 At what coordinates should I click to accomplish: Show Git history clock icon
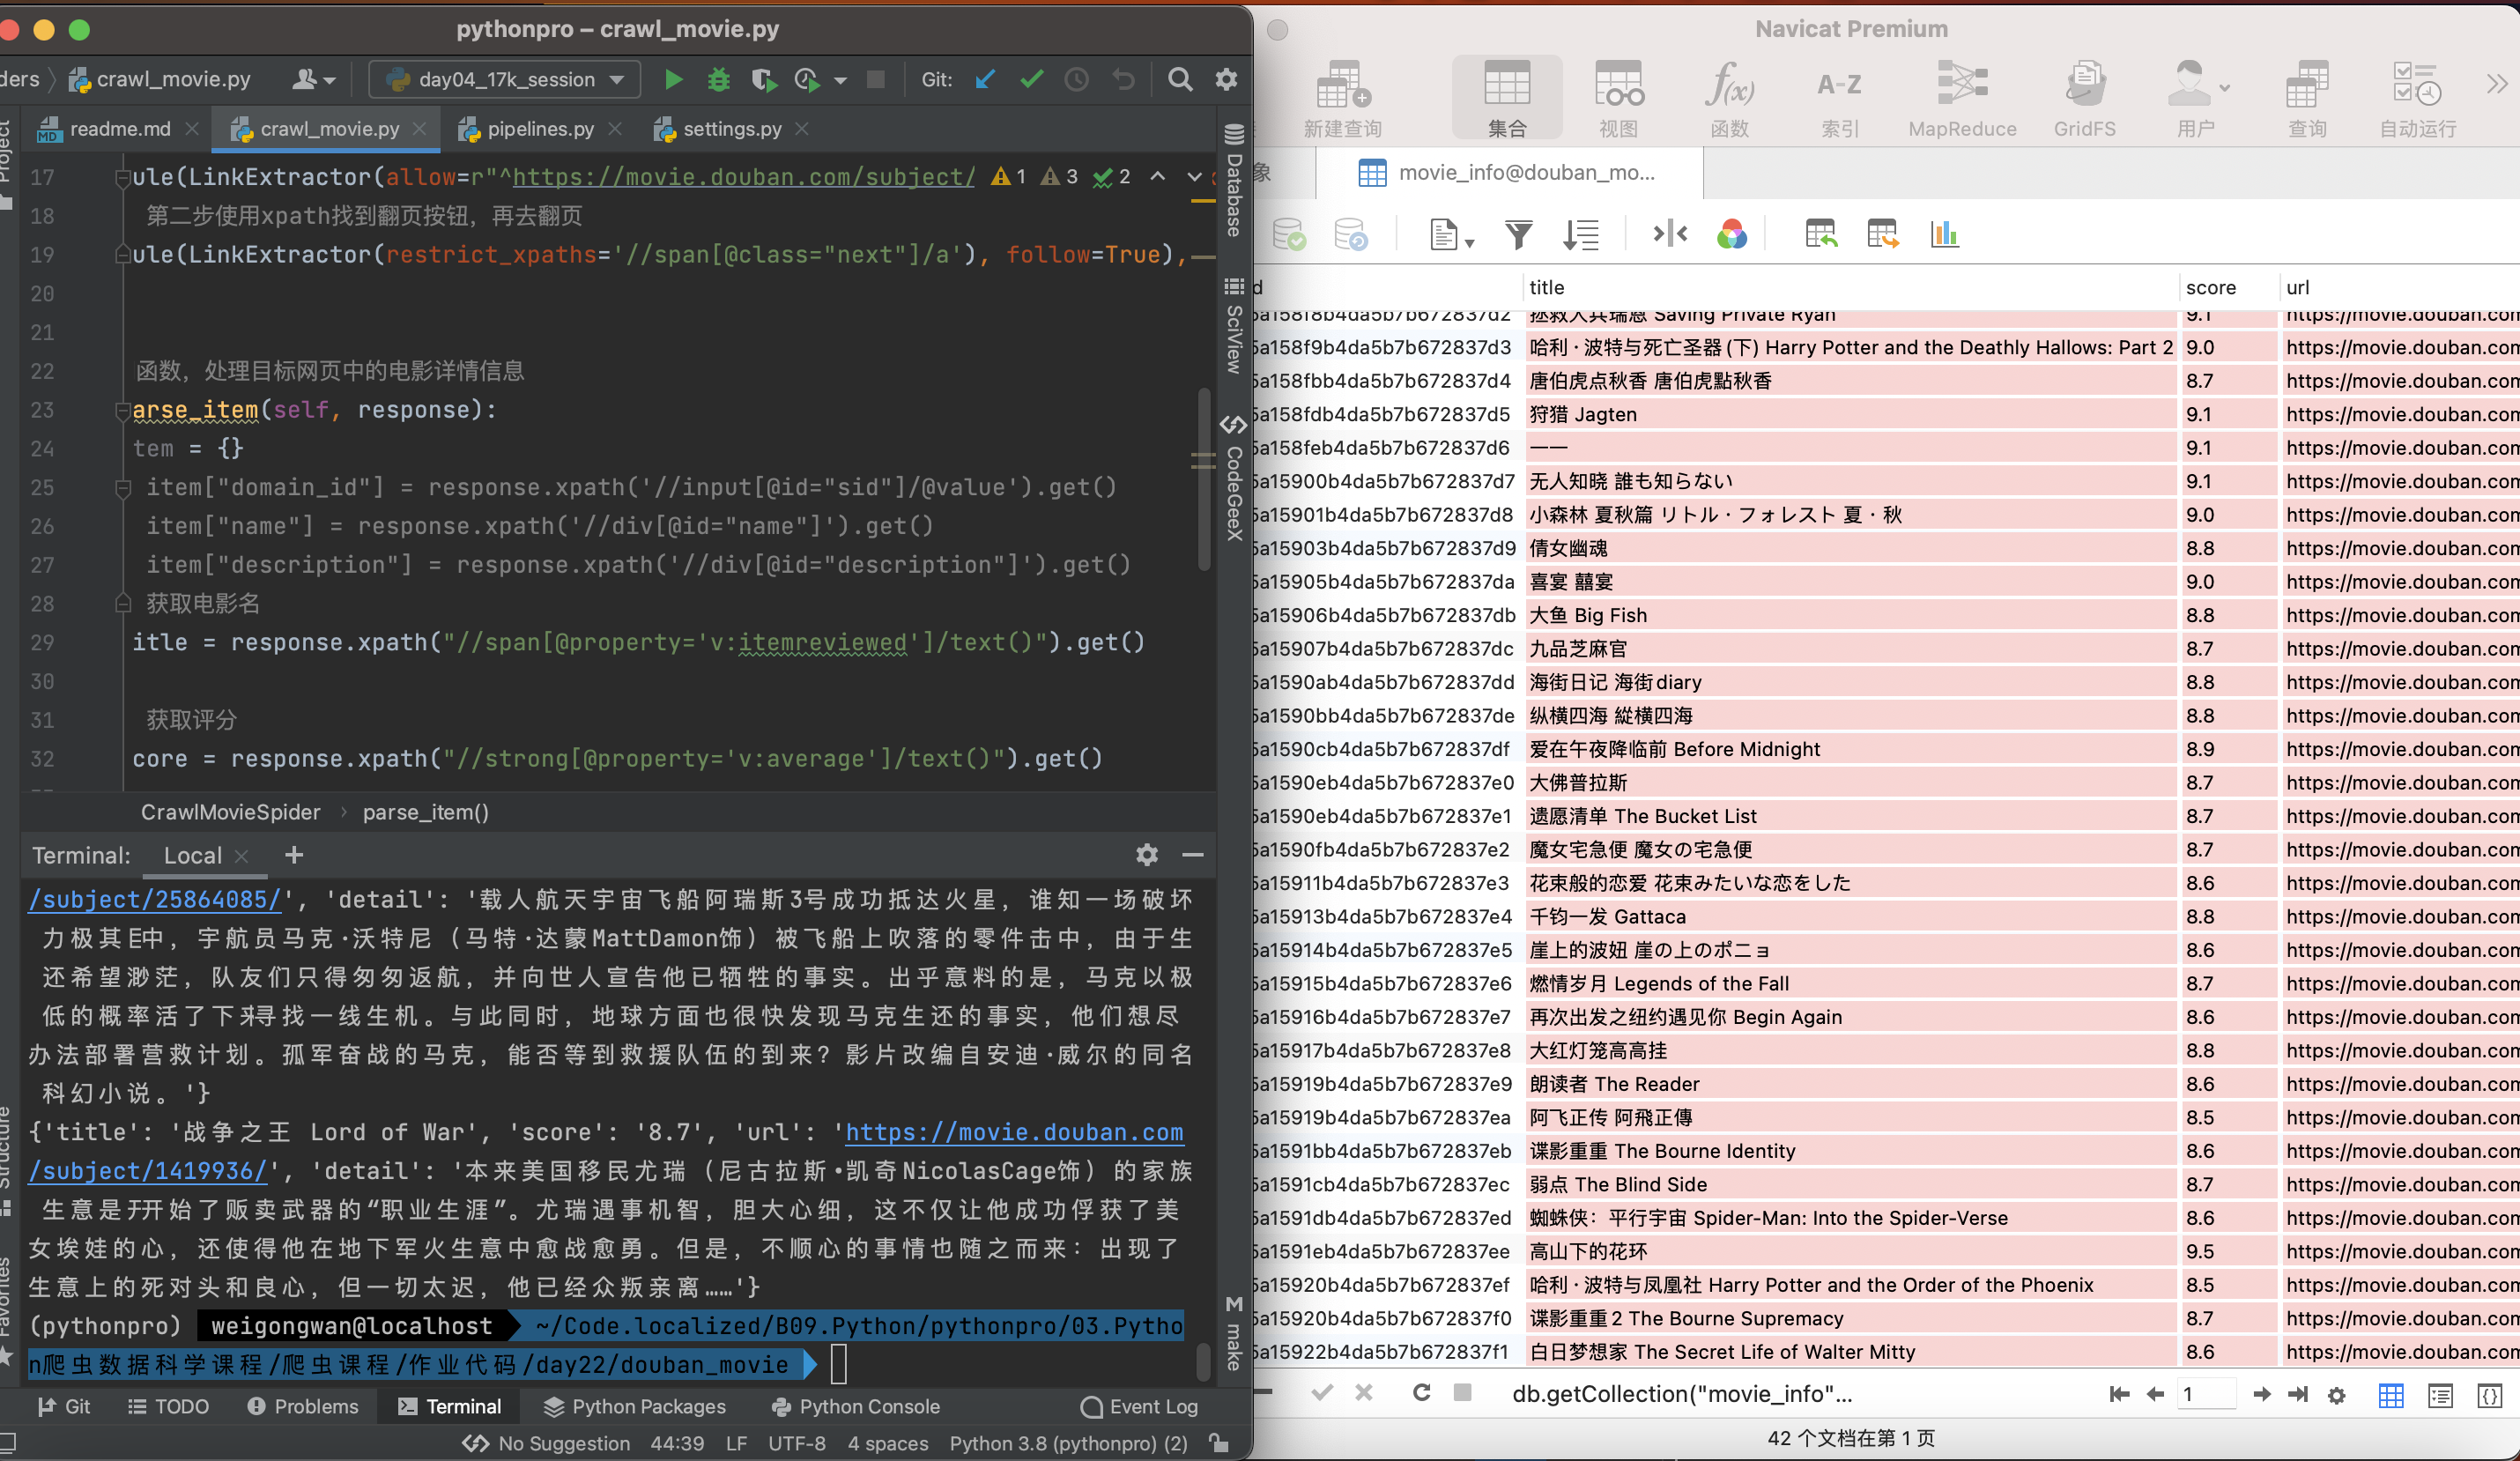coord(1077,79)
